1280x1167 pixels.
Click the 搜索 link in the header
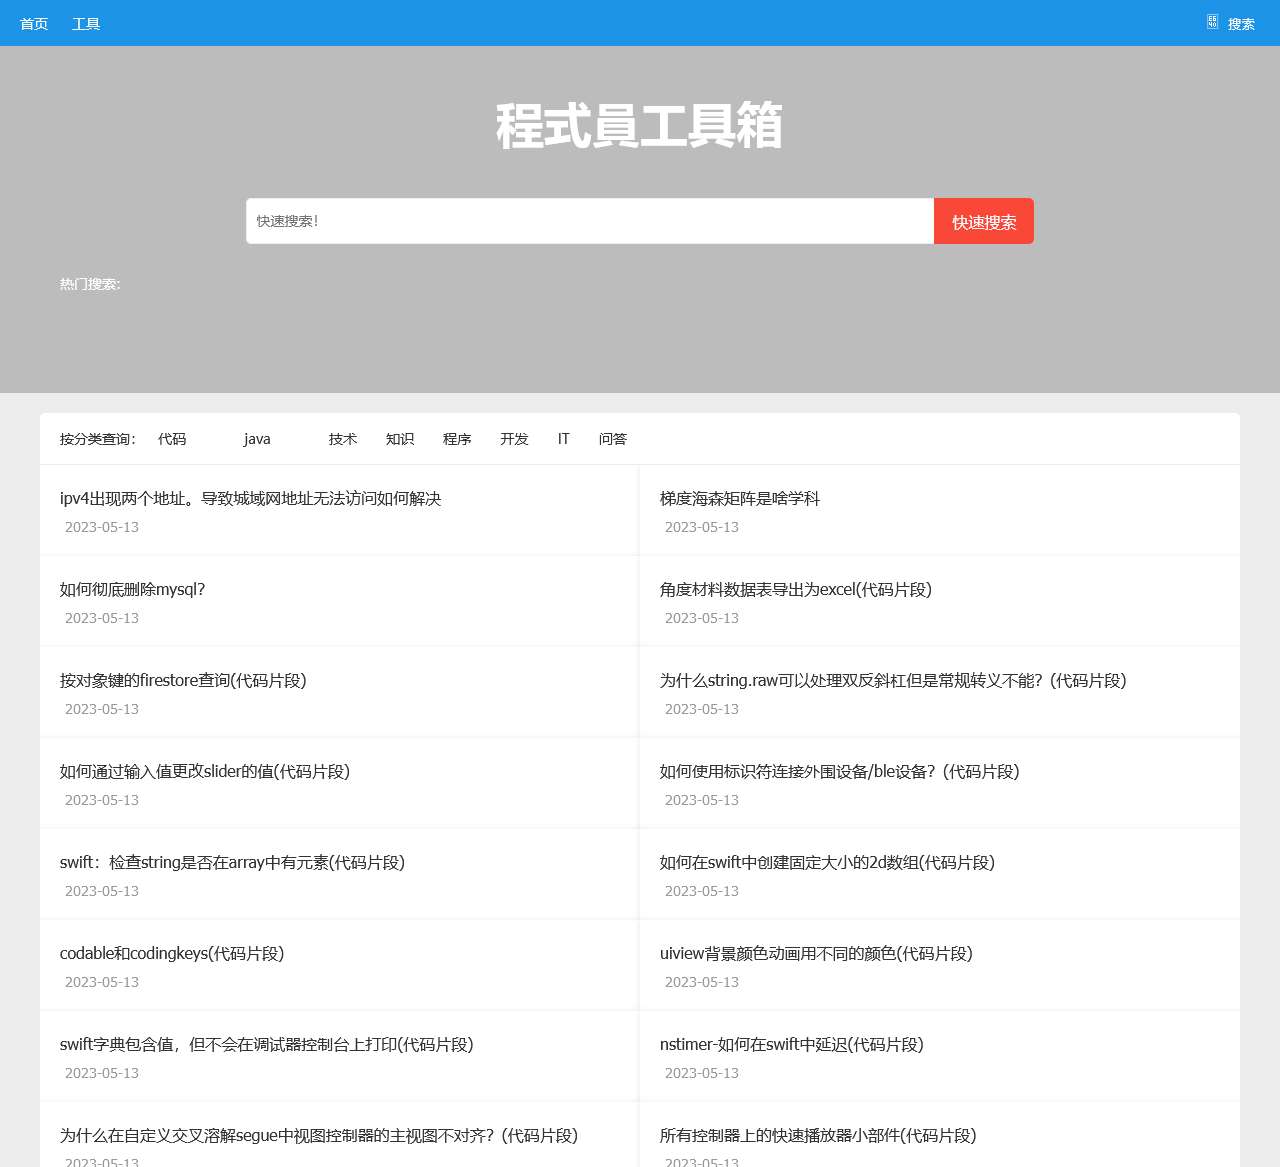[1241, 24]
